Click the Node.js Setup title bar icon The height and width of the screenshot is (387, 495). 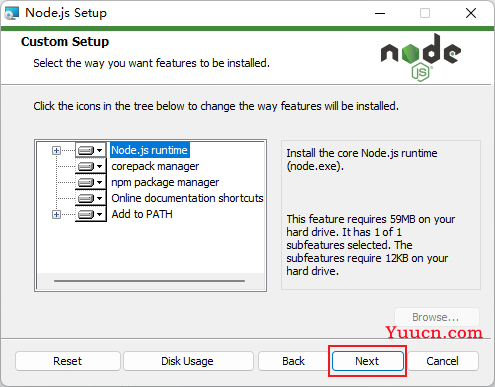tap(11, 13)
